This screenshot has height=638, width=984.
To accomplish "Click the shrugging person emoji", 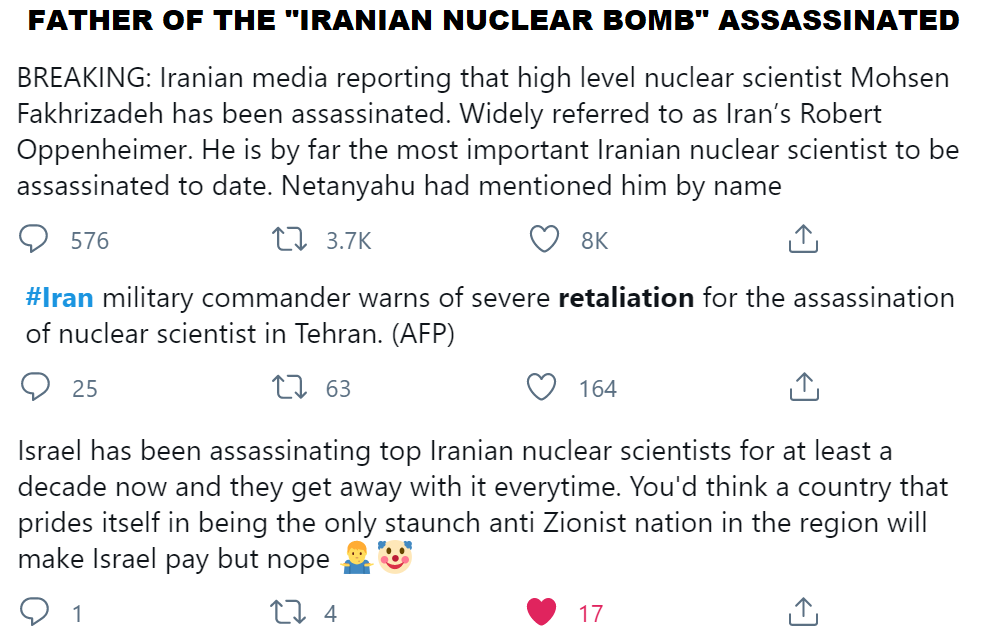I will coord(356,558).
